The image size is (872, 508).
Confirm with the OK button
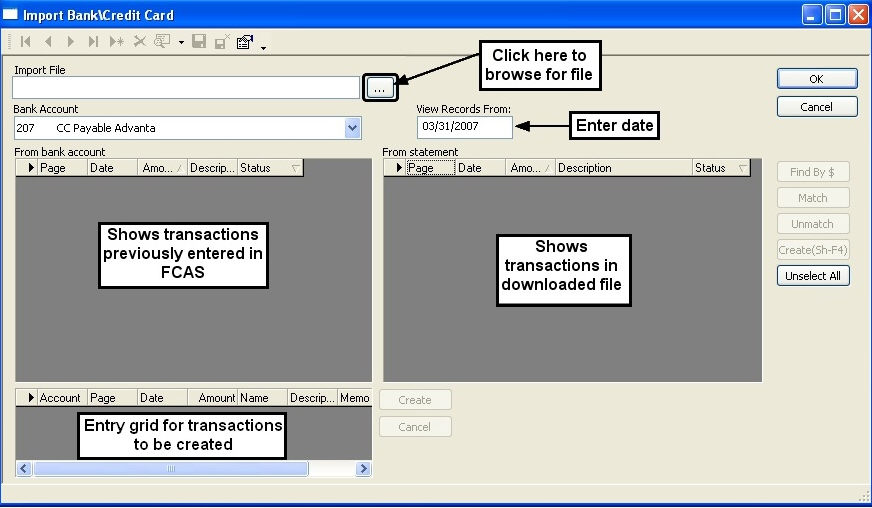click(817, 79)
